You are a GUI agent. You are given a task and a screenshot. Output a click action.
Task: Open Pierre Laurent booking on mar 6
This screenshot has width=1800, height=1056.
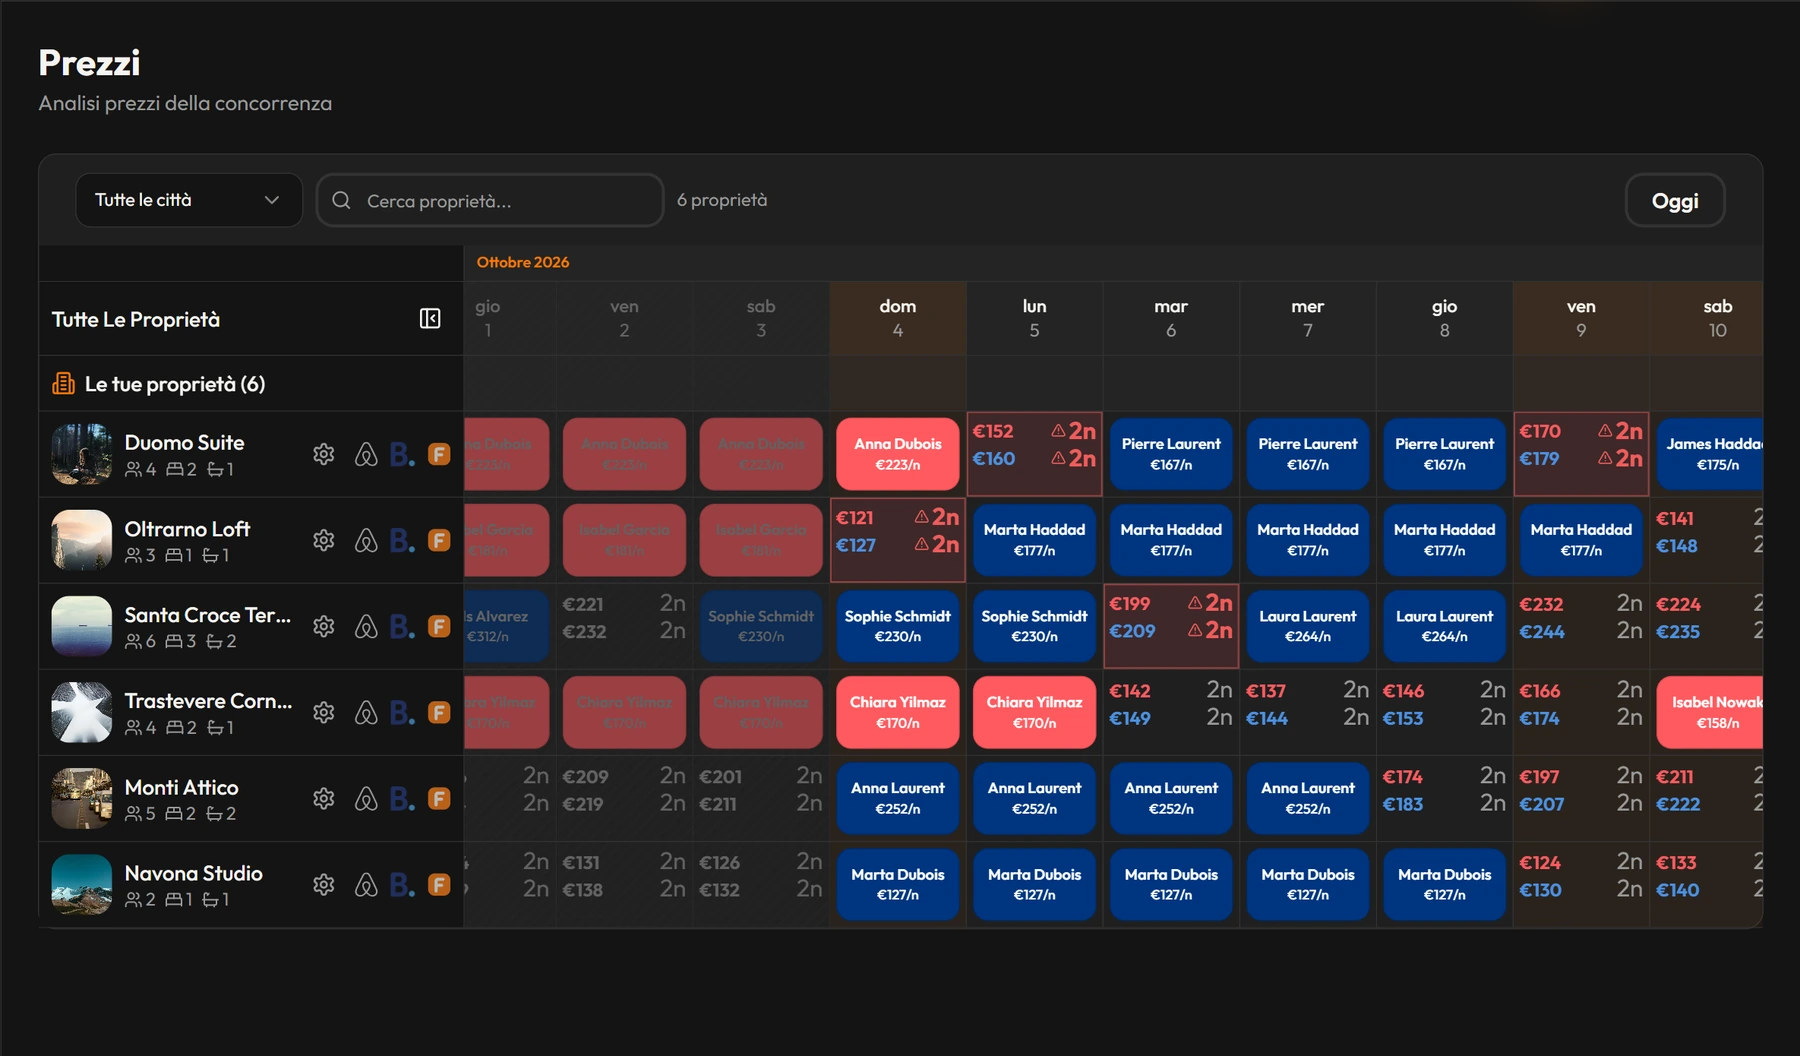pos(1171,454)
